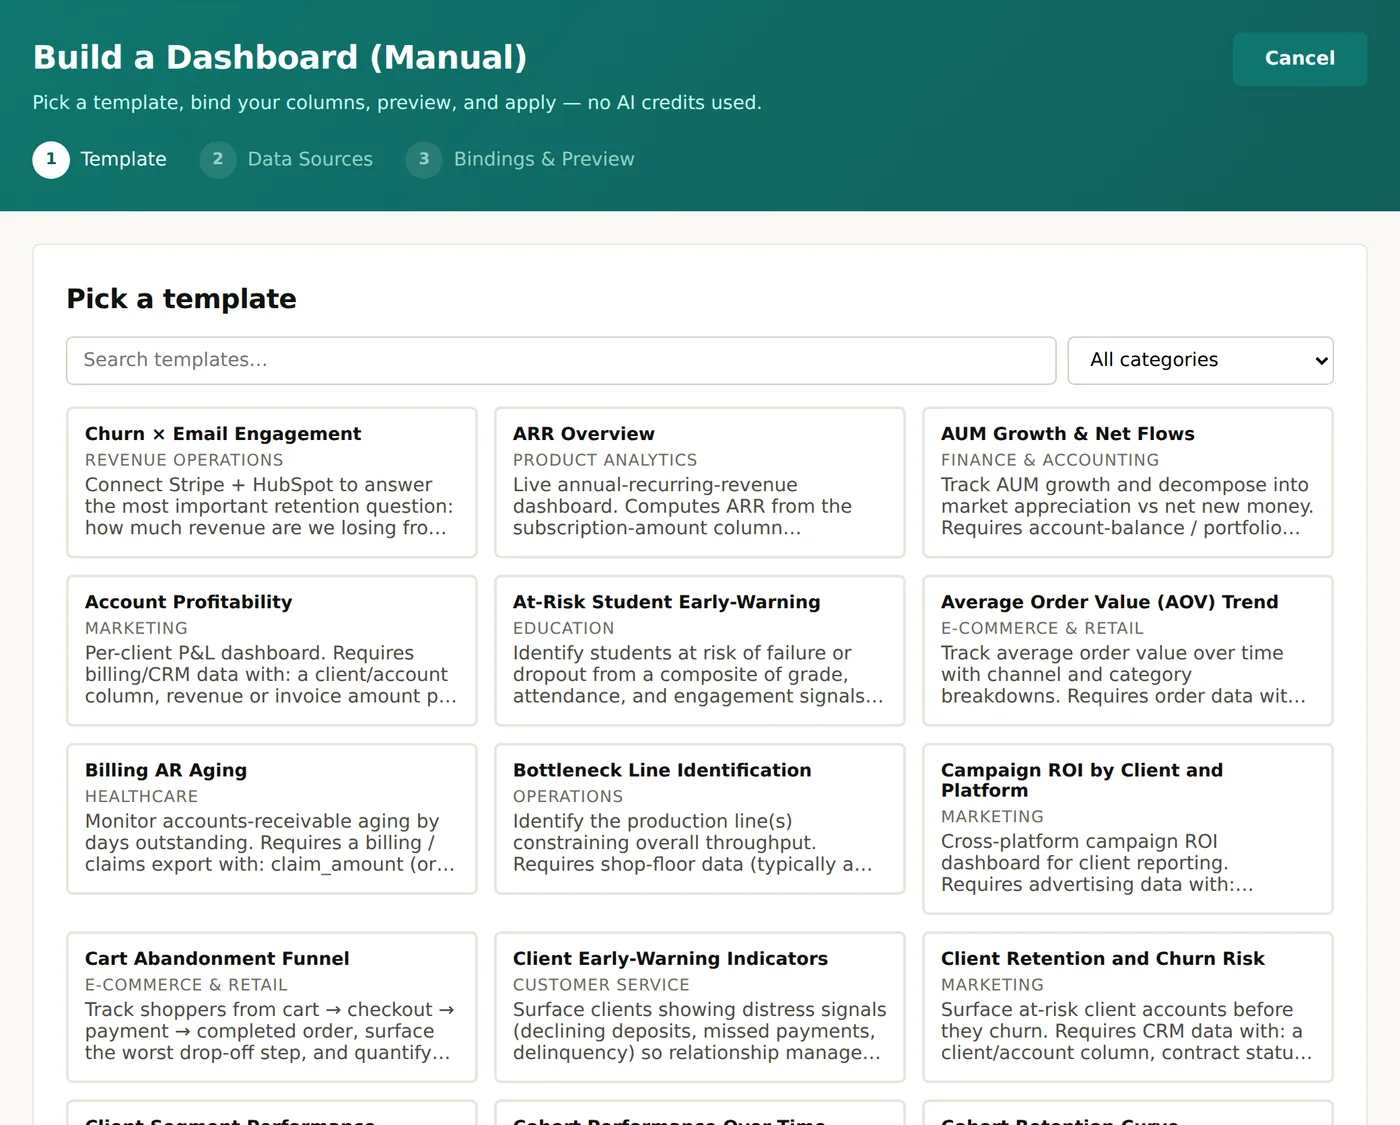Click the "Pick a template" heading

coord(181,299)
